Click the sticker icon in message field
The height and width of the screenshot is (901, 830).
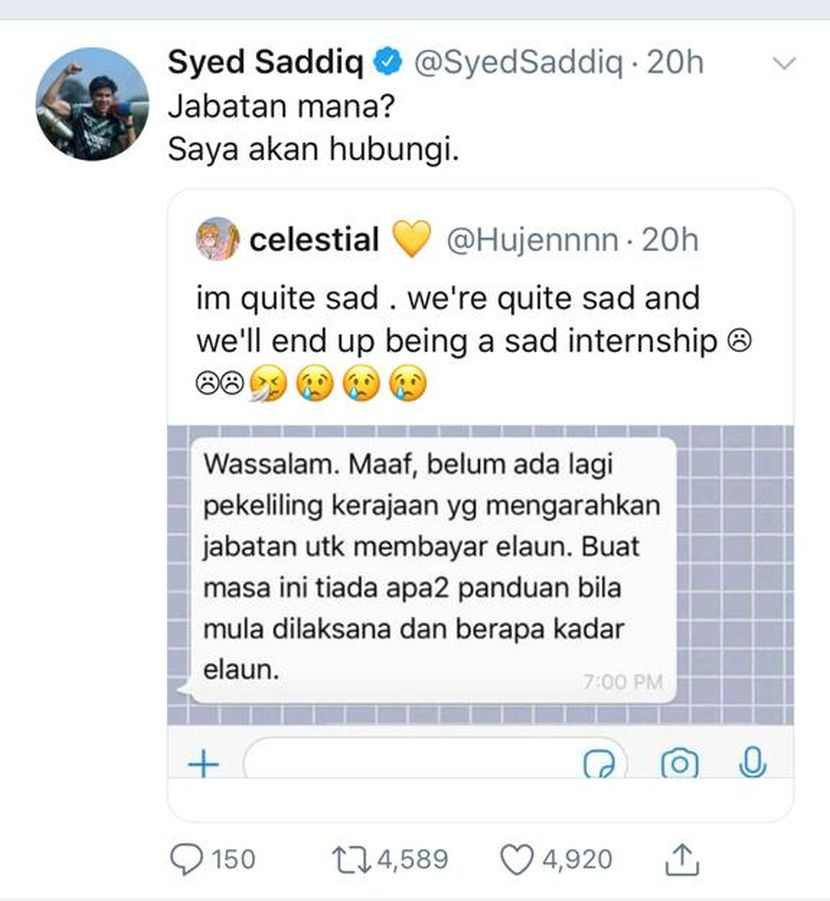tap(598, 765)
